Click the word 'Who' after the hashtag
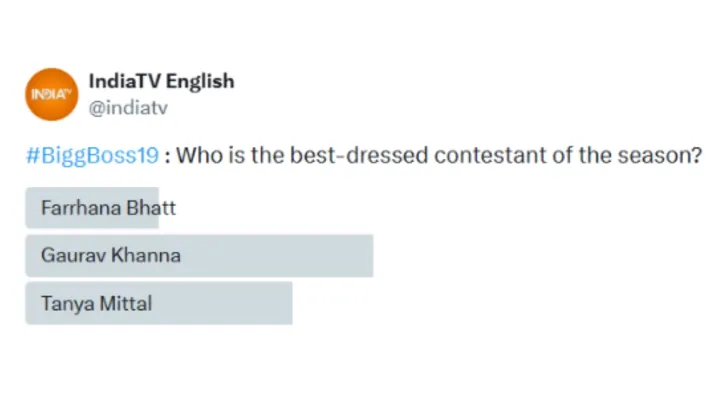This screenshot has height=402, width=715. [199, 158]
